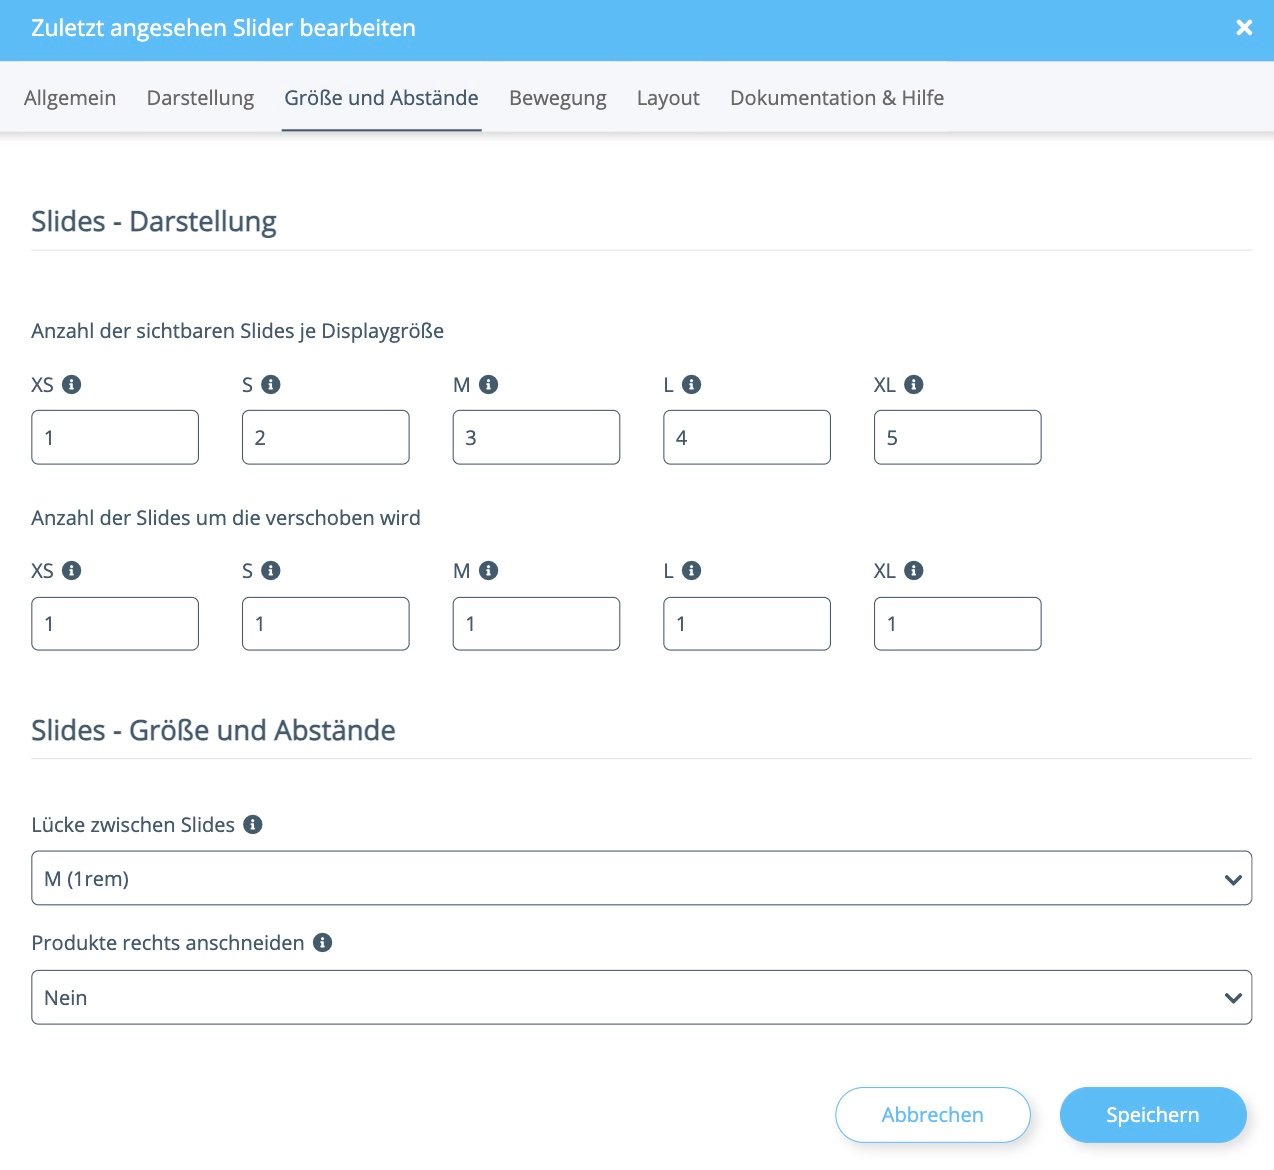The height and width of the screenshot is (1170, 1274).
Task: Focus the visible slides L field with value 4
Action: [x=747, y=437]
